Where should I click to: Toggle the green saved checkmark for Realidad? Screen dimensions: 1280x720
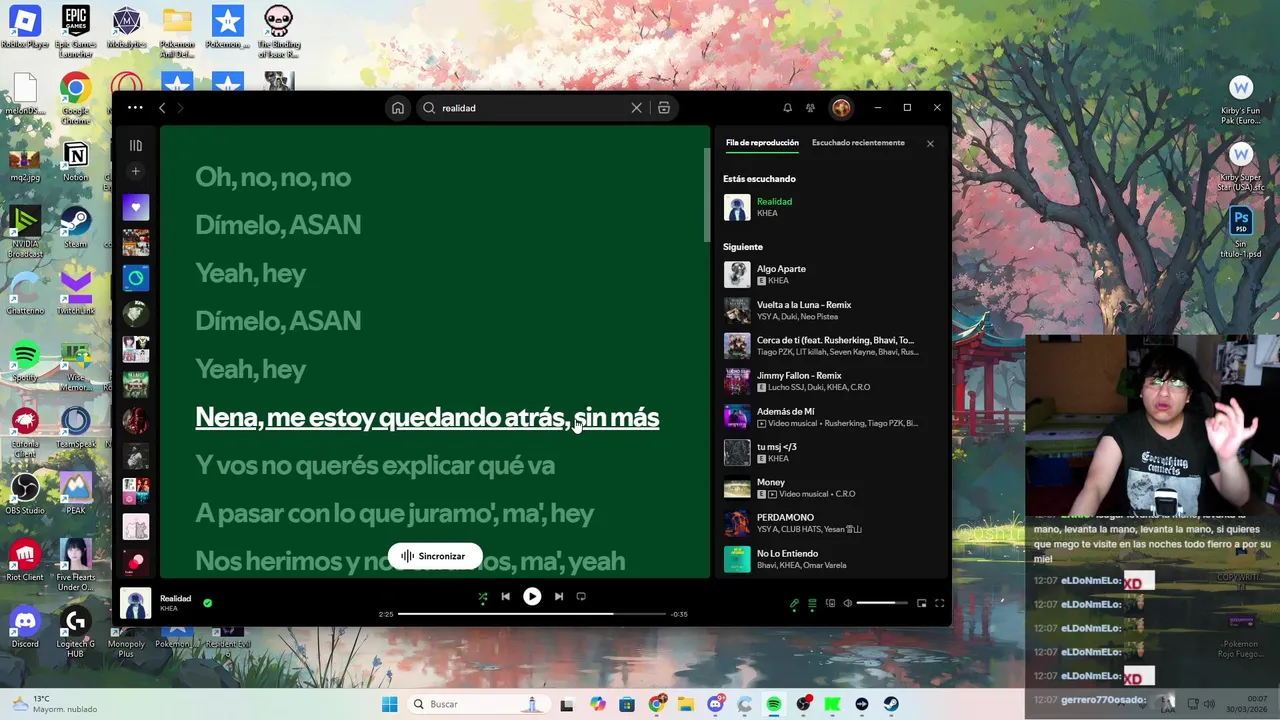pos(207,603)
